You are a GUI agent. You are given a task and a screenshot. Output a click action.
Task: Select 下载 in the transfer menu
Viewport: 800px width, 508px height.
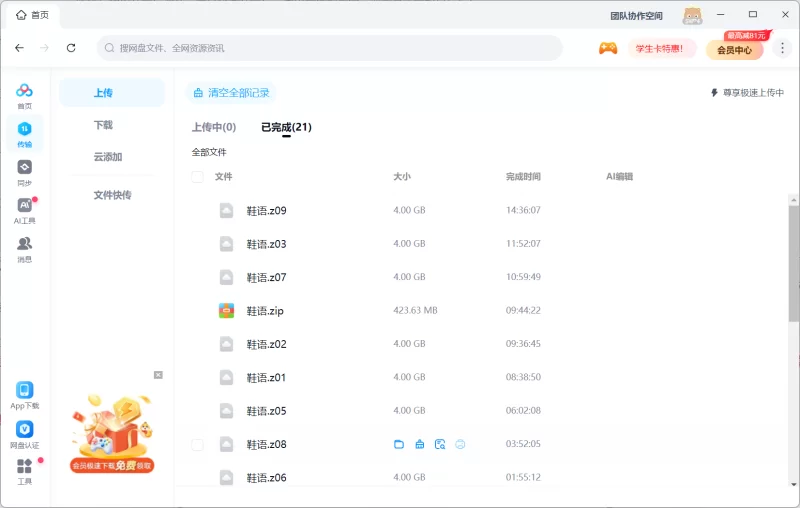(103, 125)
